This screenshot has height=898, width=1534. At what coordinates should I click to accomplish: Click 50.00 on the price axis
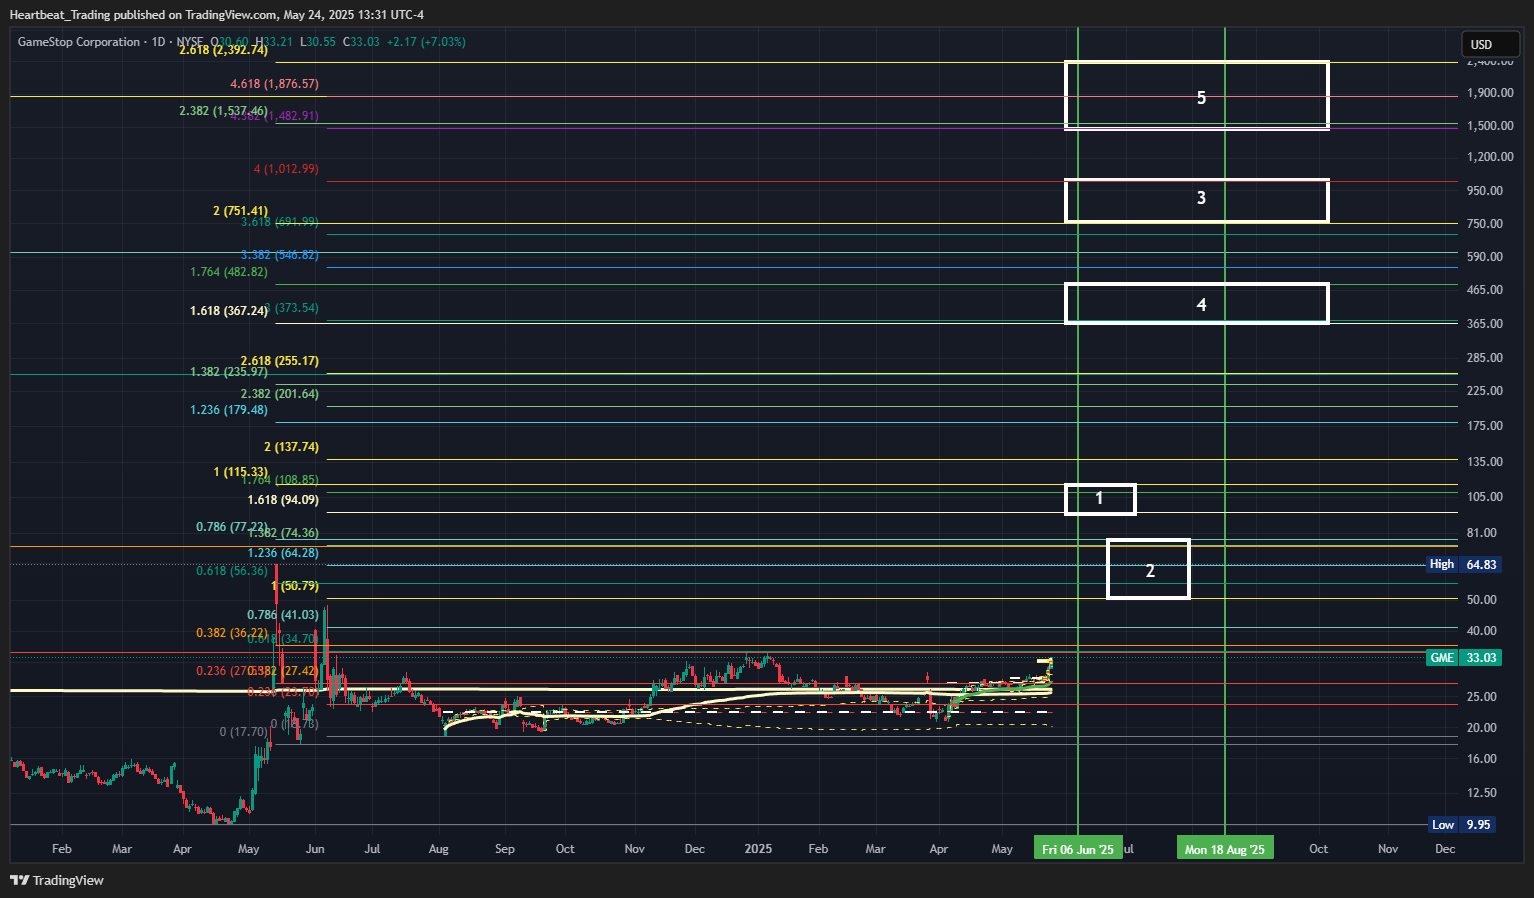click(1482, 600)
